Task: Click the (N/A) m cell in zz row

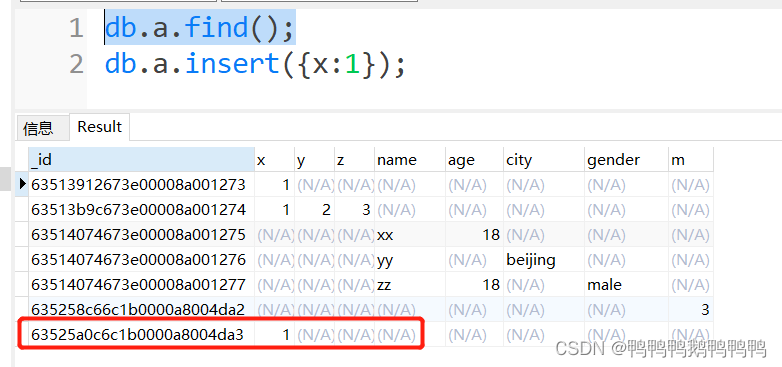Action: [691, 285]
